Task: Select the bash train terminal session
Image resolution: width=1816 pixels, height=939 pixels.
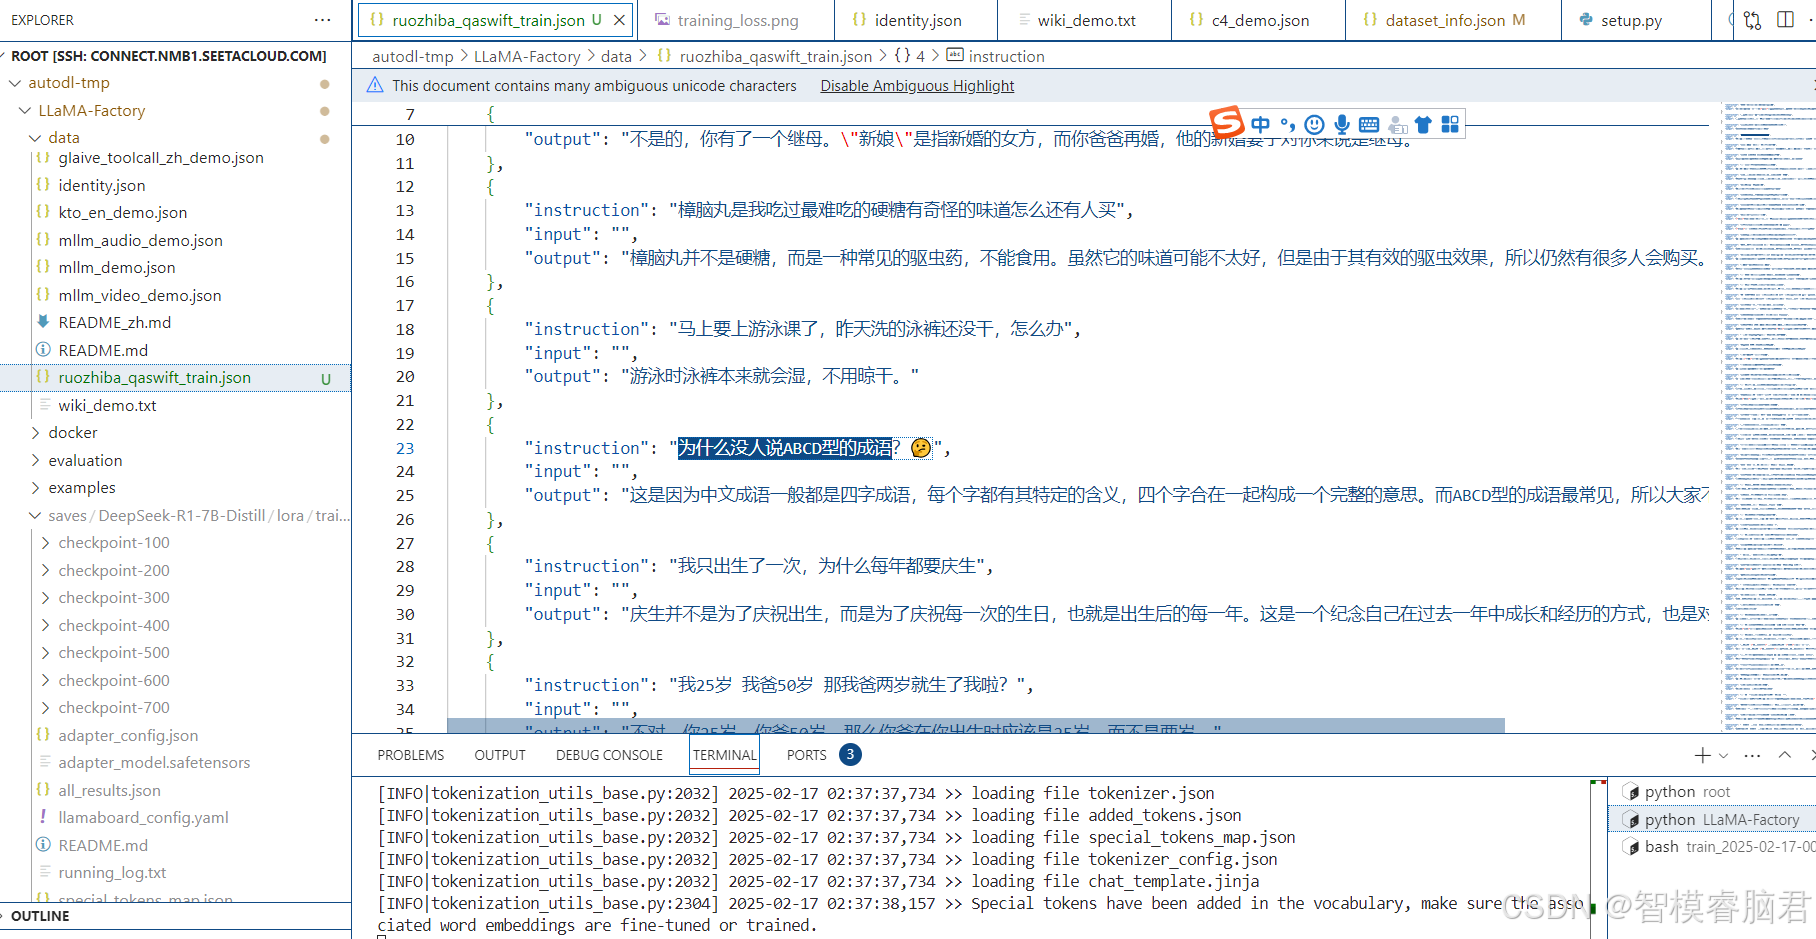Action: [x=1714, y=846]
